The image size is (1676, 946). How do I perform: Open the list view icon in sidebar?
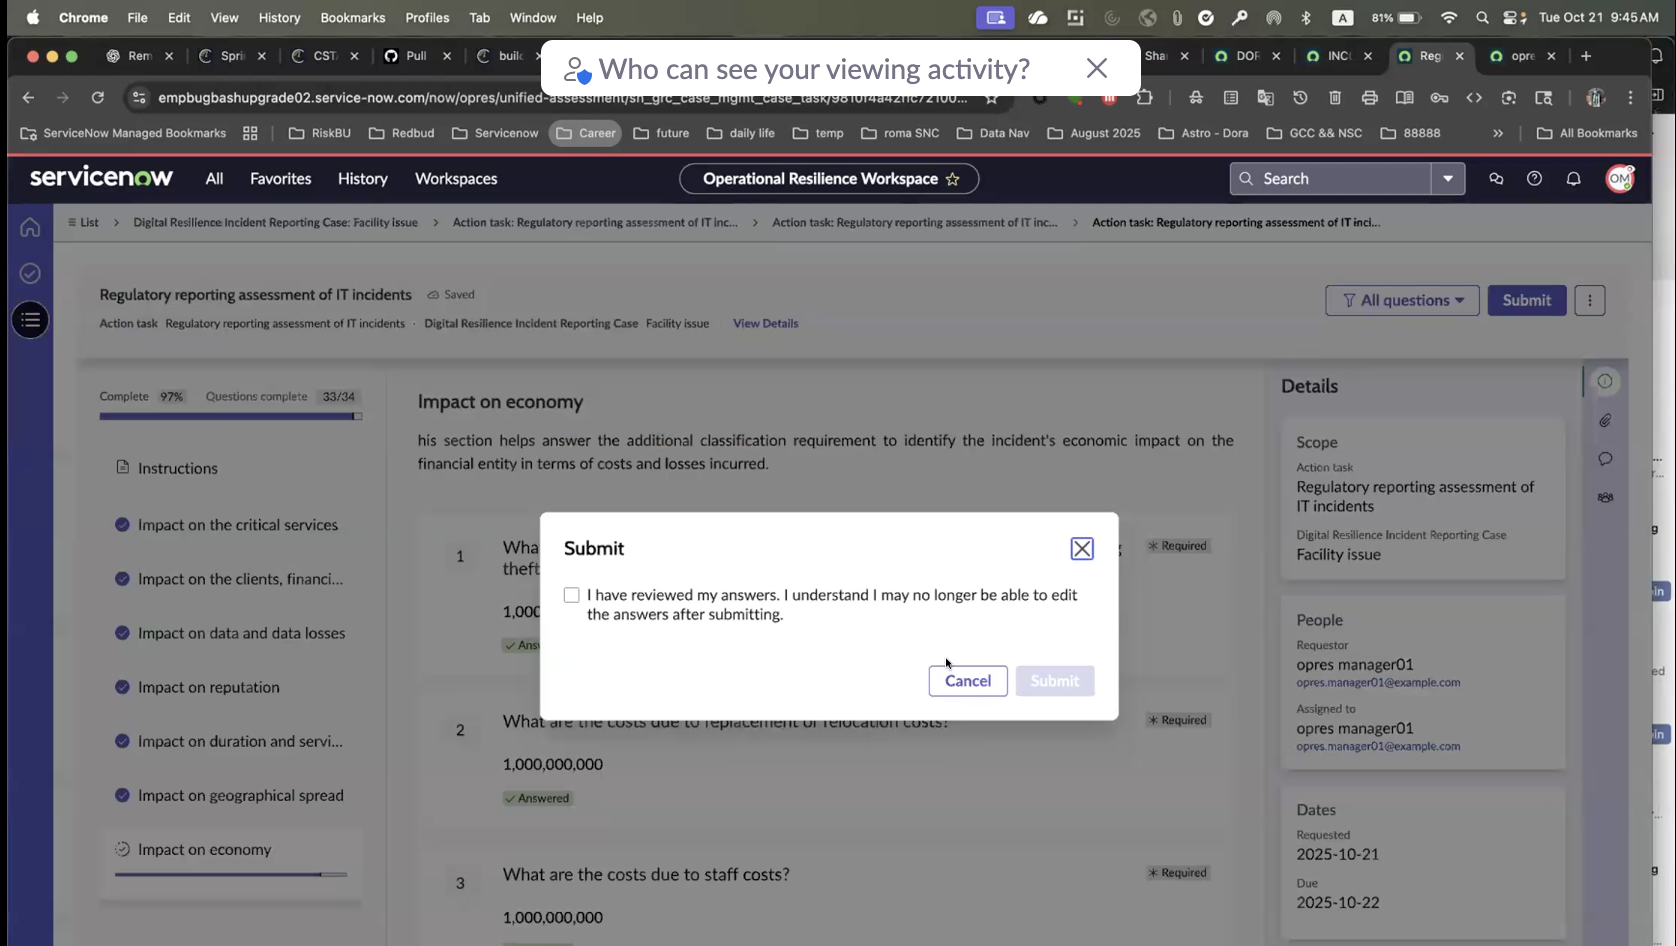pyautogui.click(x=30, y=320)
